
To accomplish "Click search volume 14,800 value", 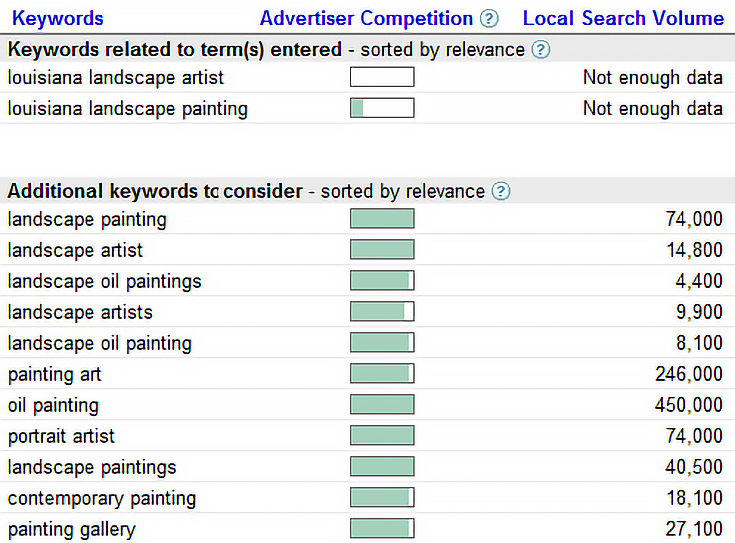I will point(694,250).
